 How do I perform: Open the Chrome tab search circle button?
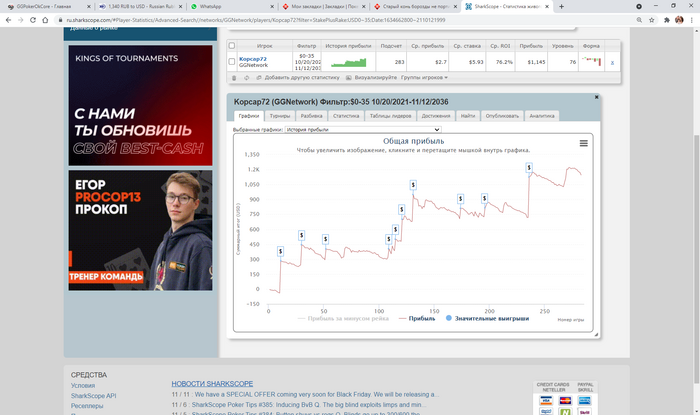tap(639, 7)
